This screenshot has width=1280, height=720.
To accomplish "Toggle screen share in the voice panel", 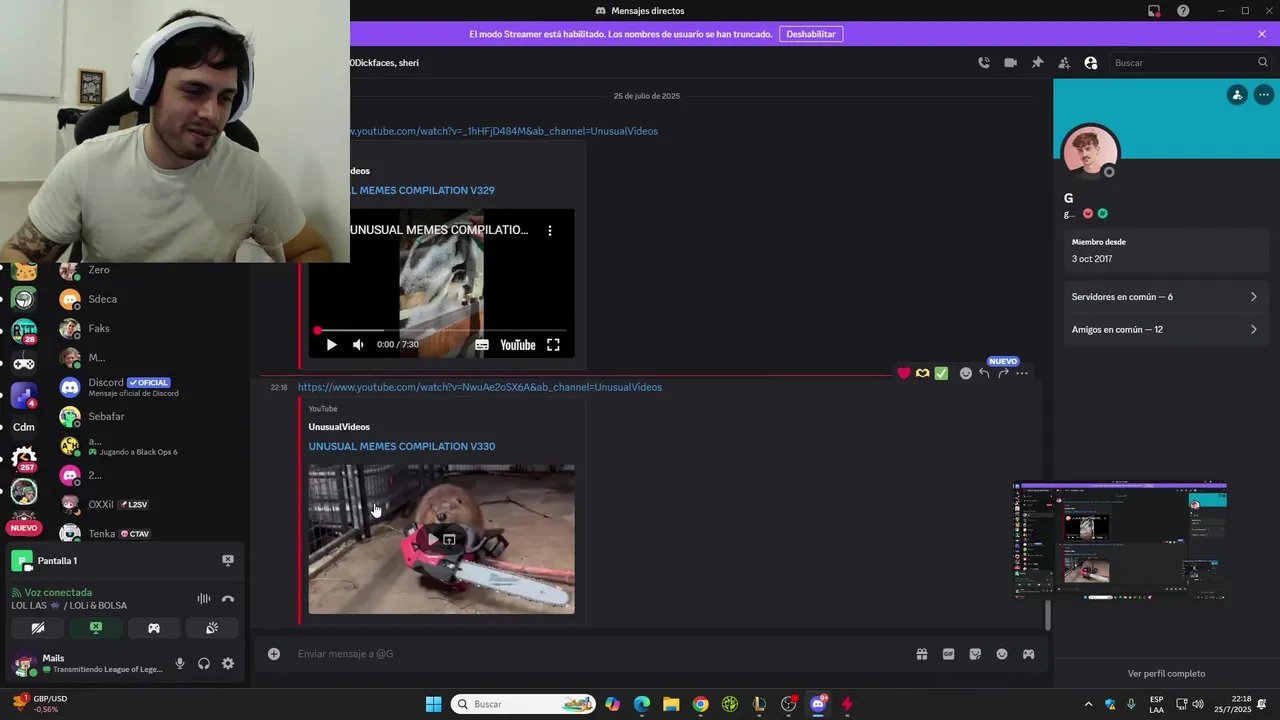I will pyautogui.click(x=96, y=628).
